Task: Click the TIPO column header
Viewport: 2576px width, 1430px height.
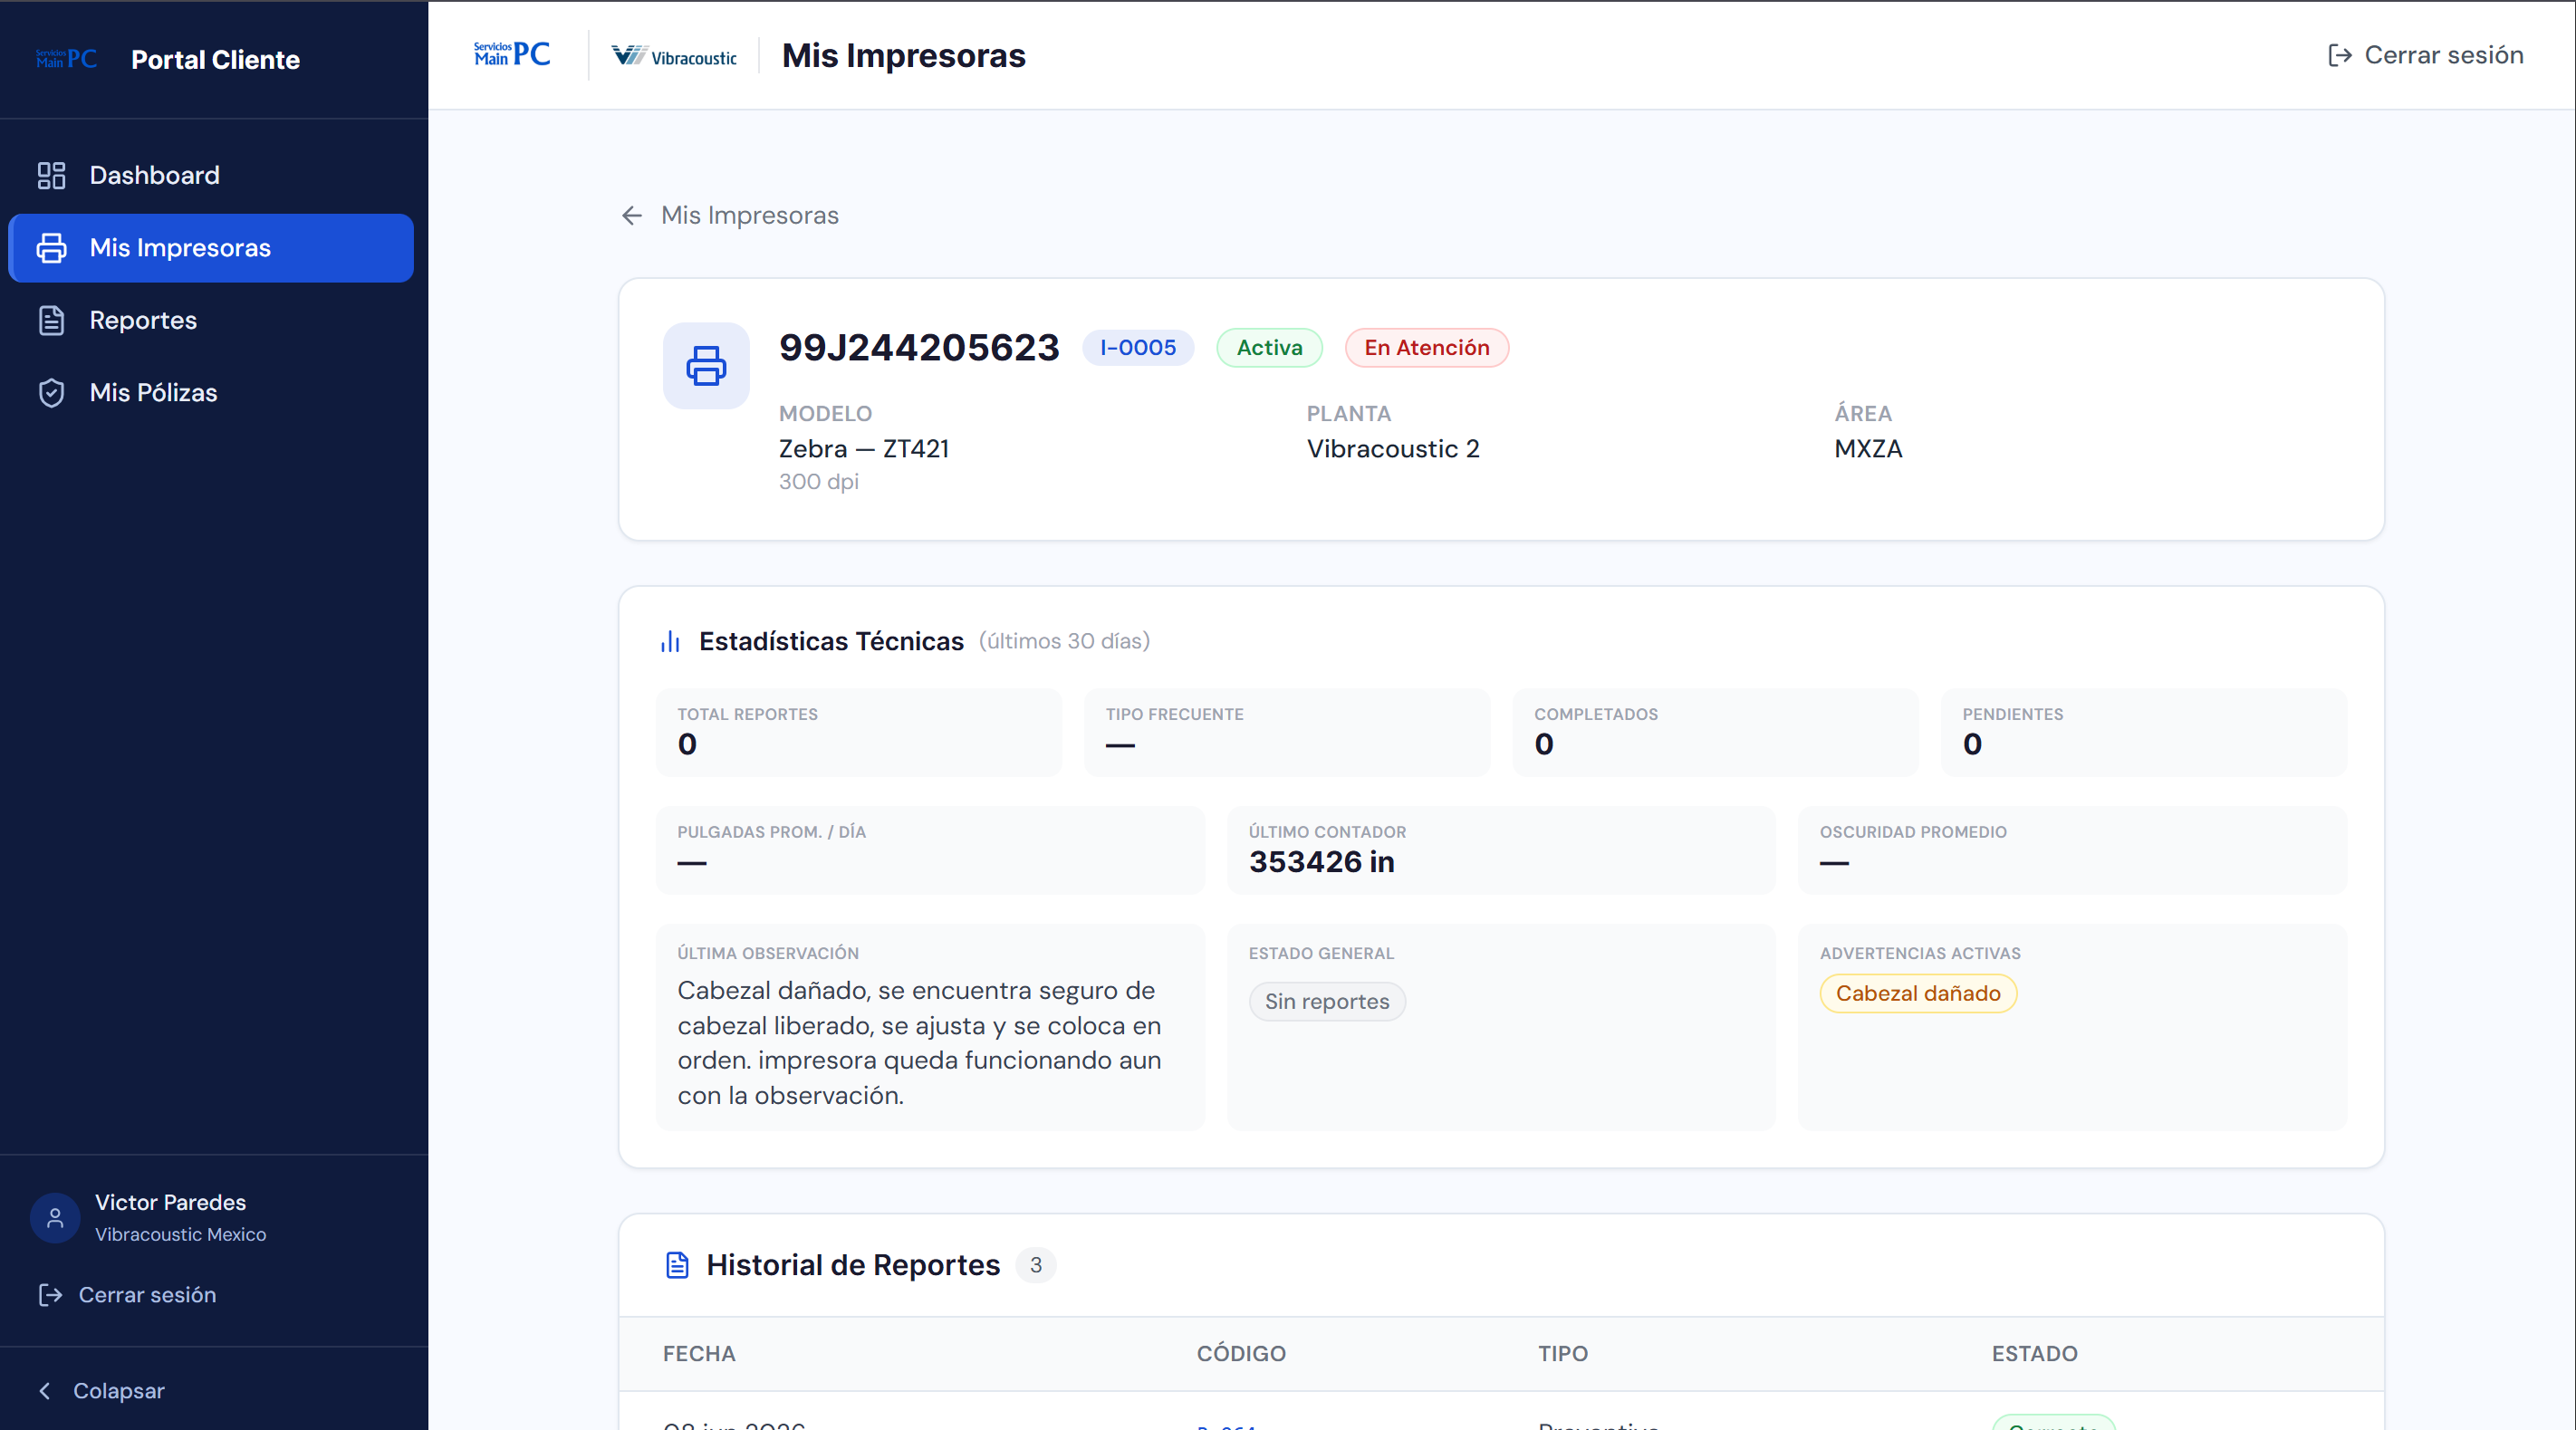Action: pyautogui.click(x=1563, y=1354)
